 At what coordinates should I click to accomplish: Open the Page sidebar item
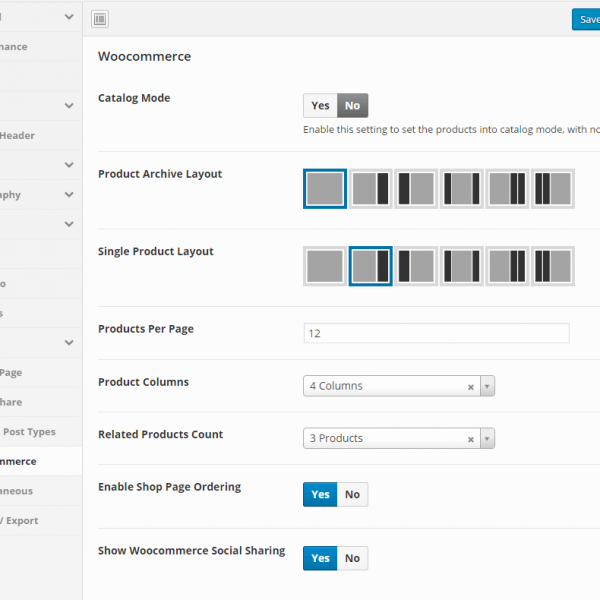(x=11, y=373)
